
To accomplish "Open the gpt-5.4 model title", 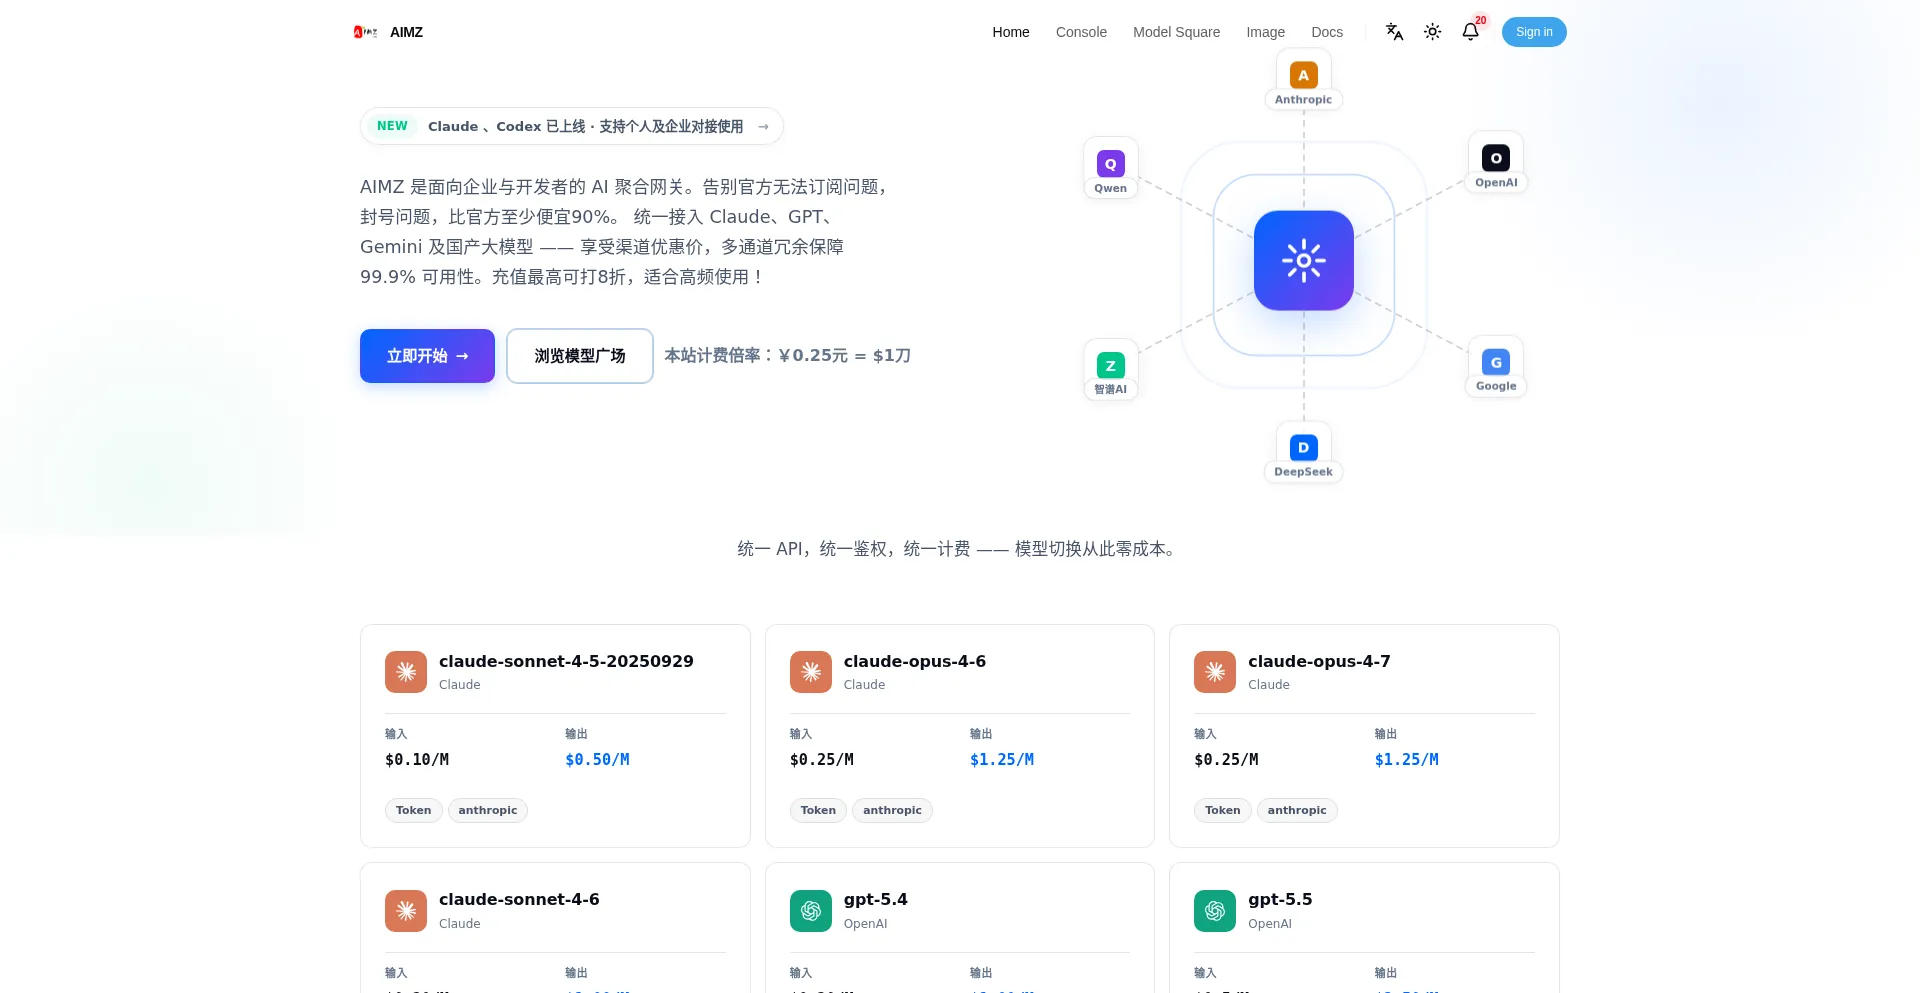I will (x=876, y=899).
